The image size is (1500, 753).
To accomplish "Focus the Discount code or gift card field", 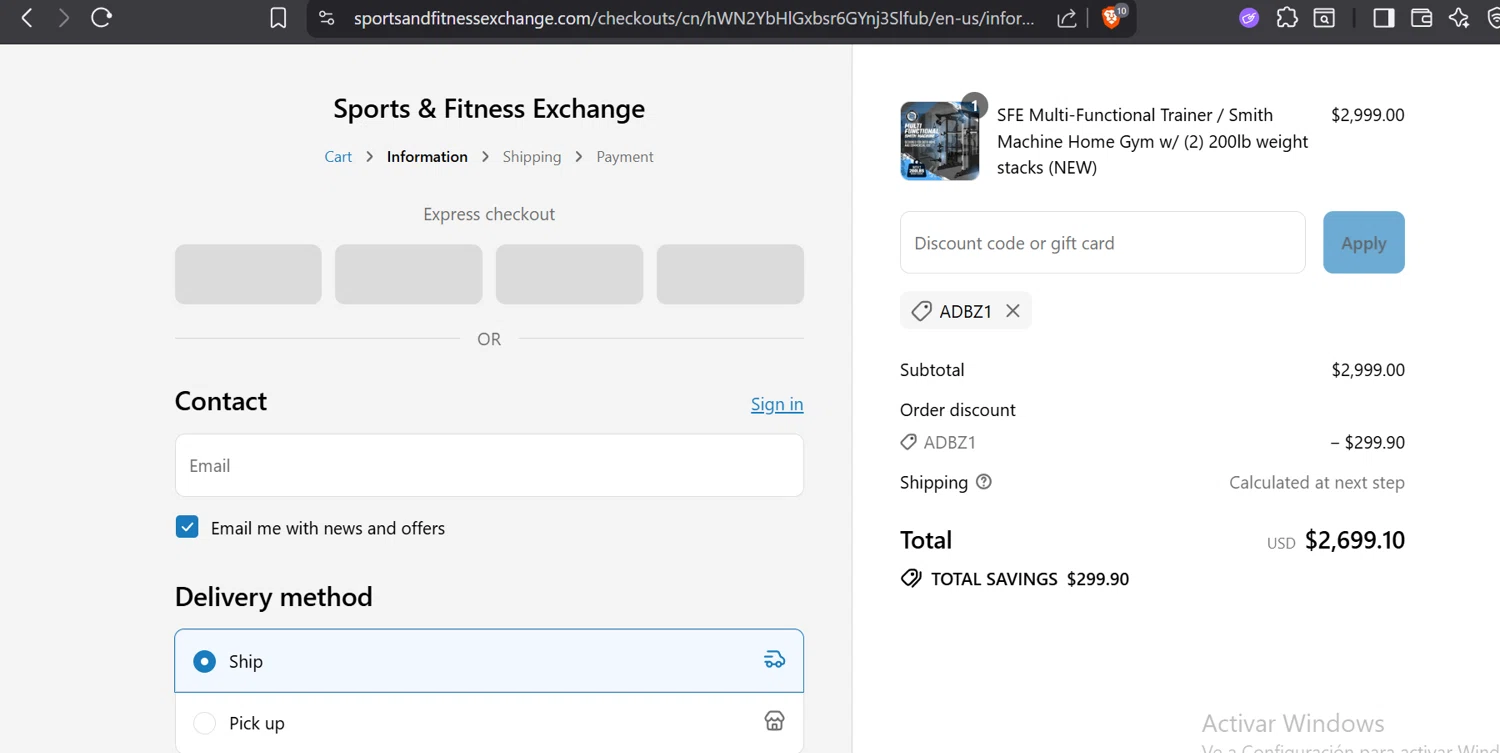I will 1103,242.
